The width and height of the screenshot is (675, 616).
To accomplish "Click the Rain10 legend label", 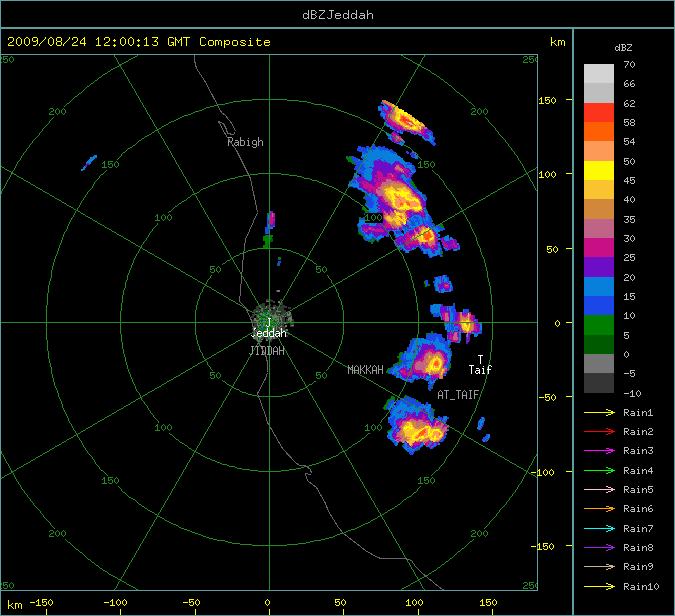I will tap(640, 586).
